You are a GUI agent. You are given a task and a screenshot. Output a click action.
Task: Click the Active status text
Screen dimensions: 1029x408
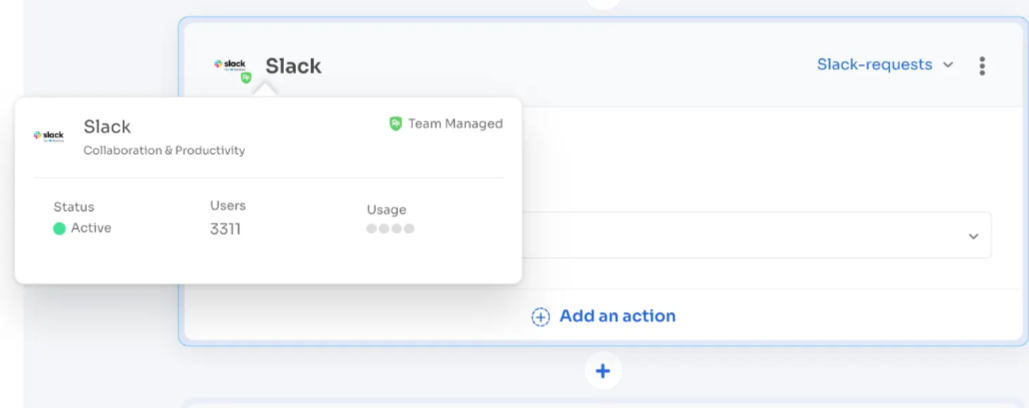(91, 228)
